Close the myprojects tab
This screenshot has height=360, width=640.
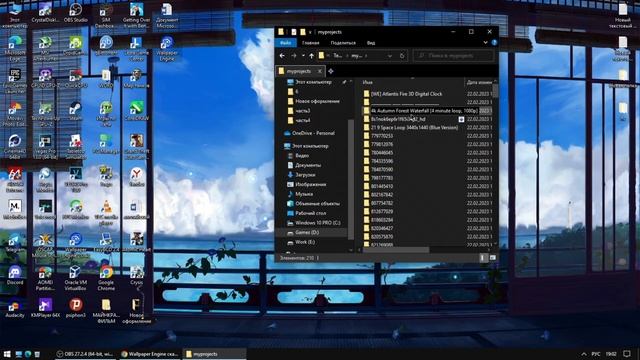(x=320, y=71)
